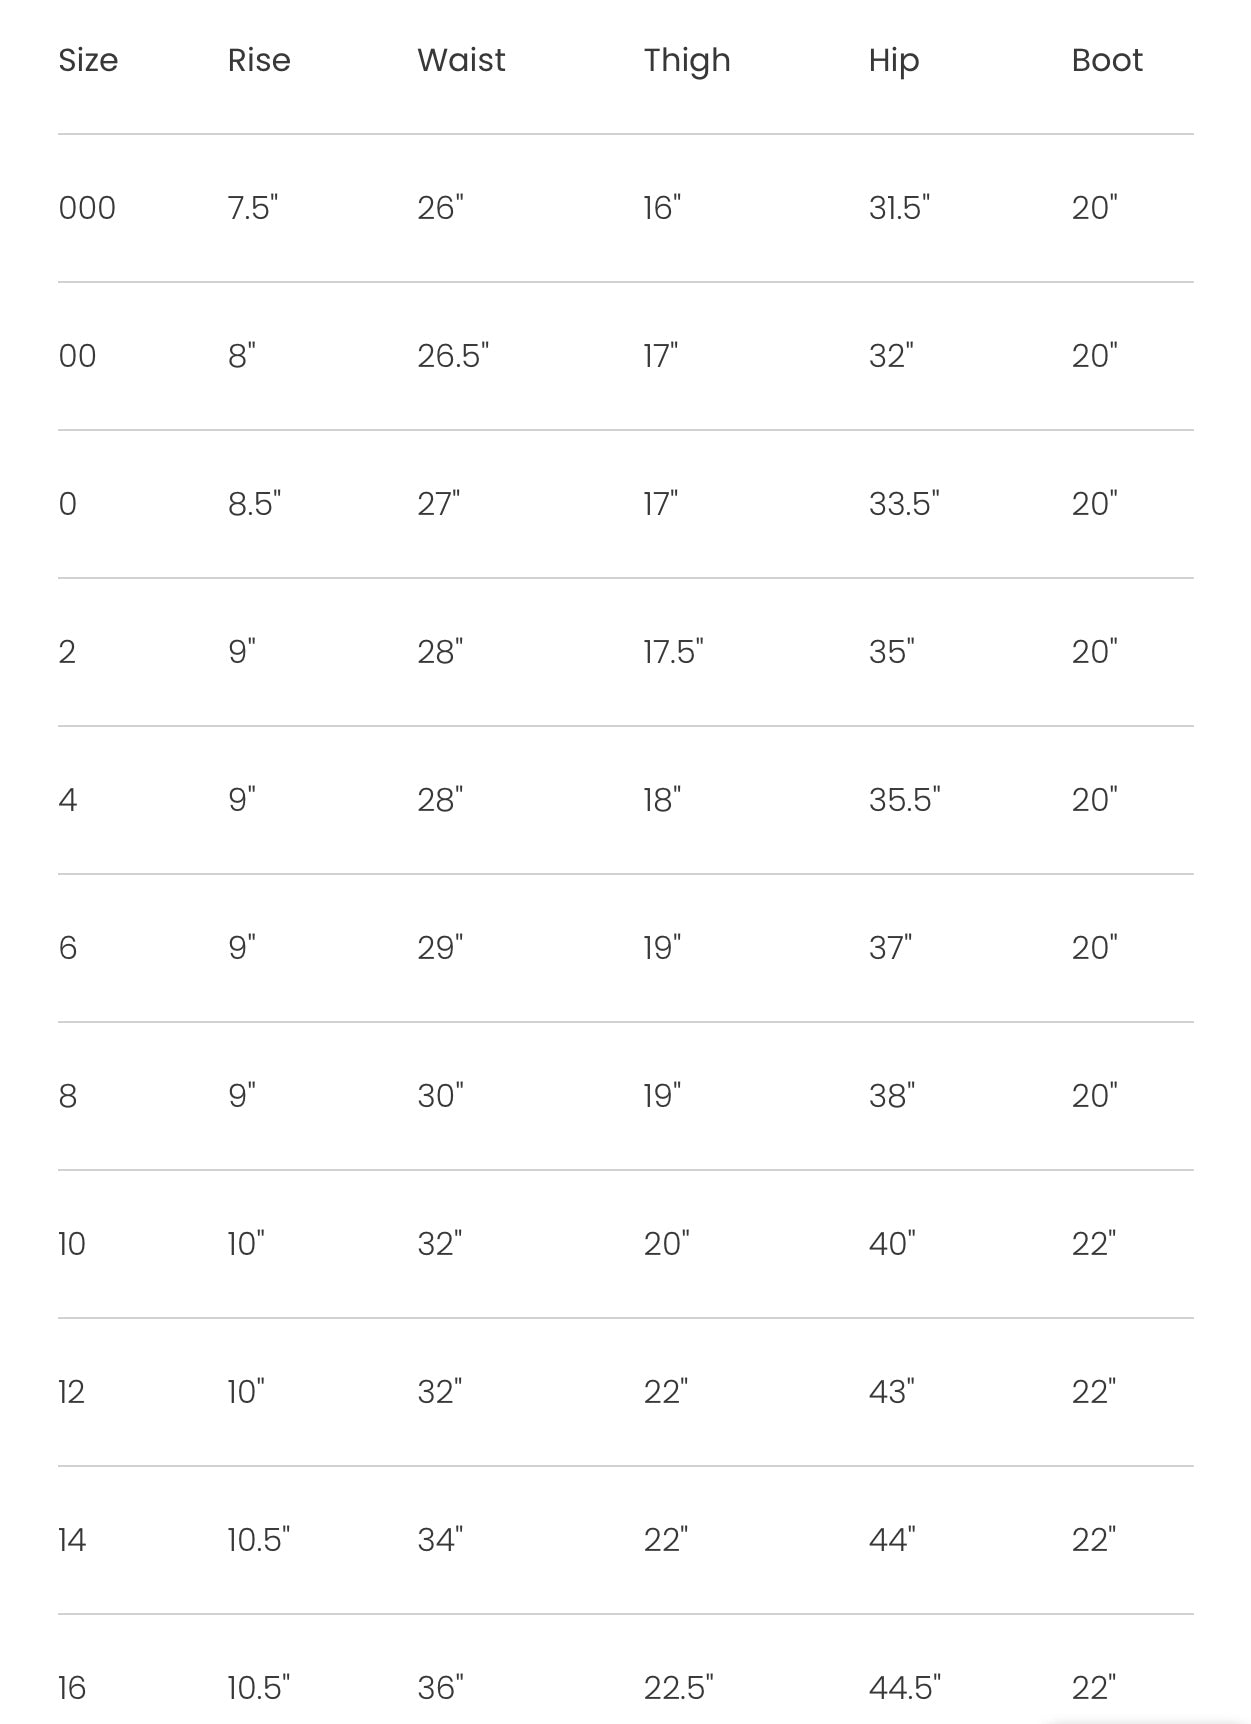The height and width of the screenshot is (1724, 1251).
Task: Select the 33.5" hip measurement
Action: click(x=904, y=503)
